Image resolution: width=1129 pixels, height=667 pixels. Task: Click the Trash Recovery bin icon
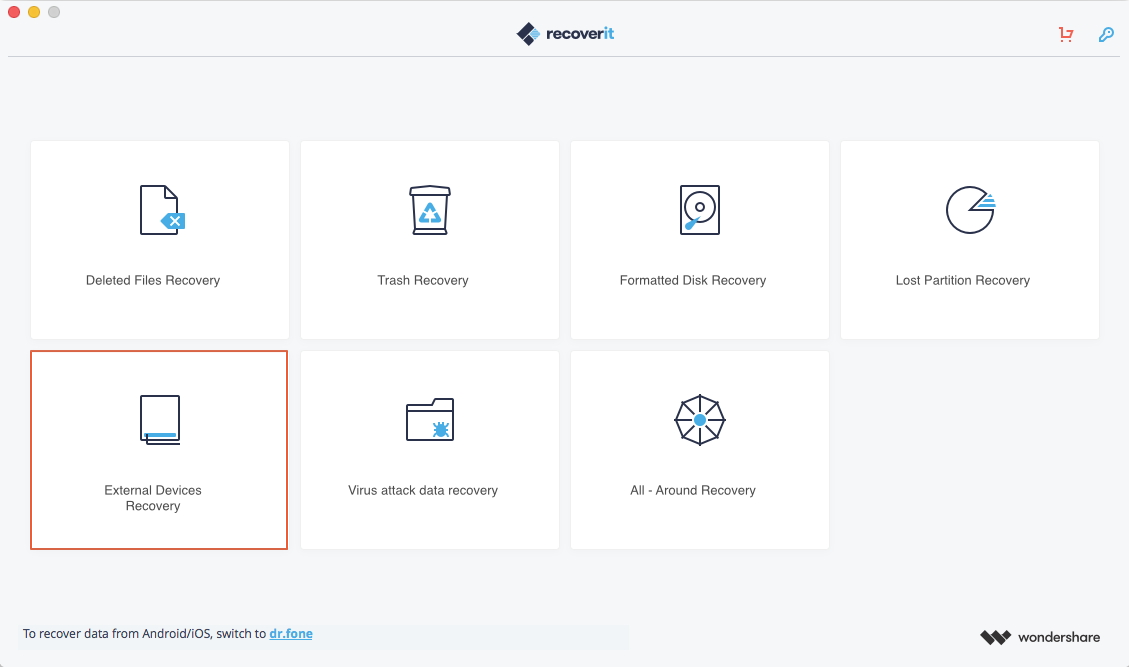tap(430, 210)
